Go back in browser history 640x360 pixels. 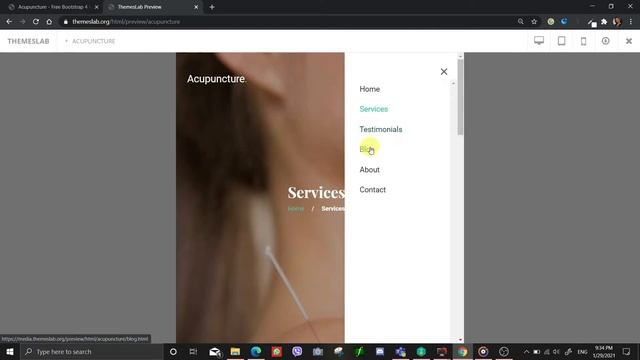tap(9, 22)
